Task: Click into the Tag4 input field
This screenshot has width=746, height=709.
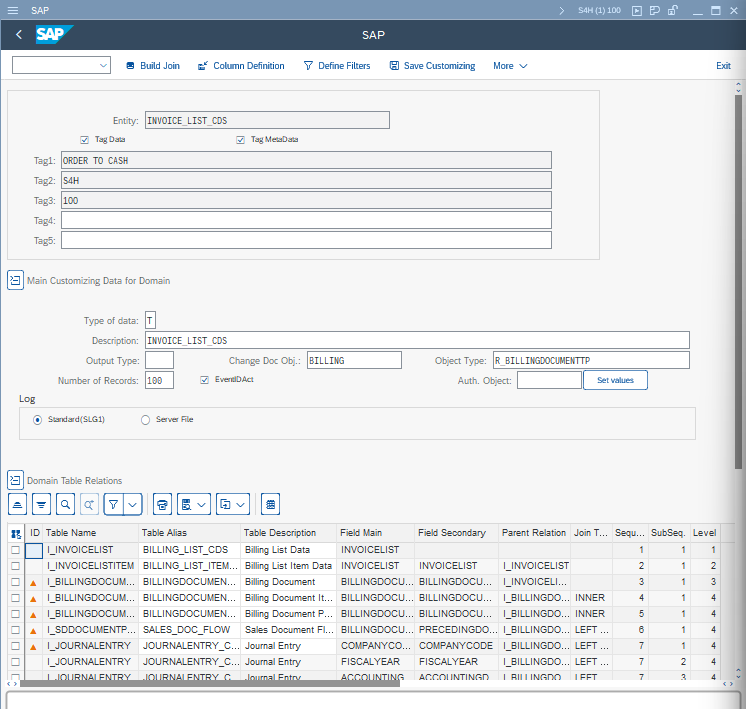Action: pos(306,220)
